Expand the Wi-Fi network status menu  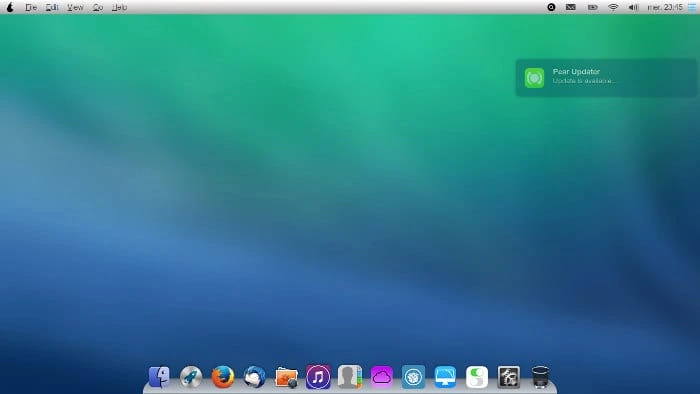coord(613,7)
